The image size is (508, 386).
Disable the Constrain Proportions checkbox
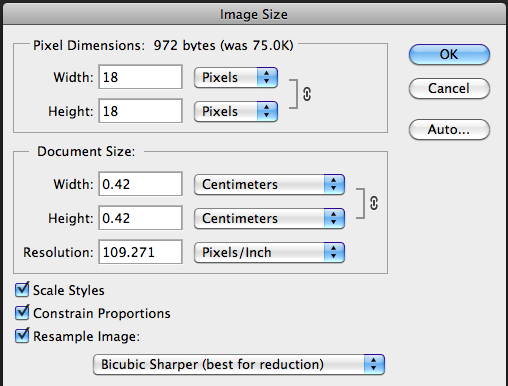pos(22,313)
